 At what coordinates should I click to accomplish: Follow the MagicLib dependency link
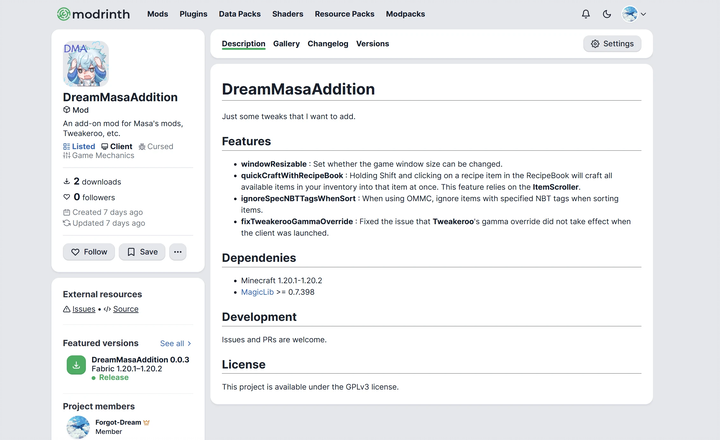pyautogui.click(x=257, y=291)
